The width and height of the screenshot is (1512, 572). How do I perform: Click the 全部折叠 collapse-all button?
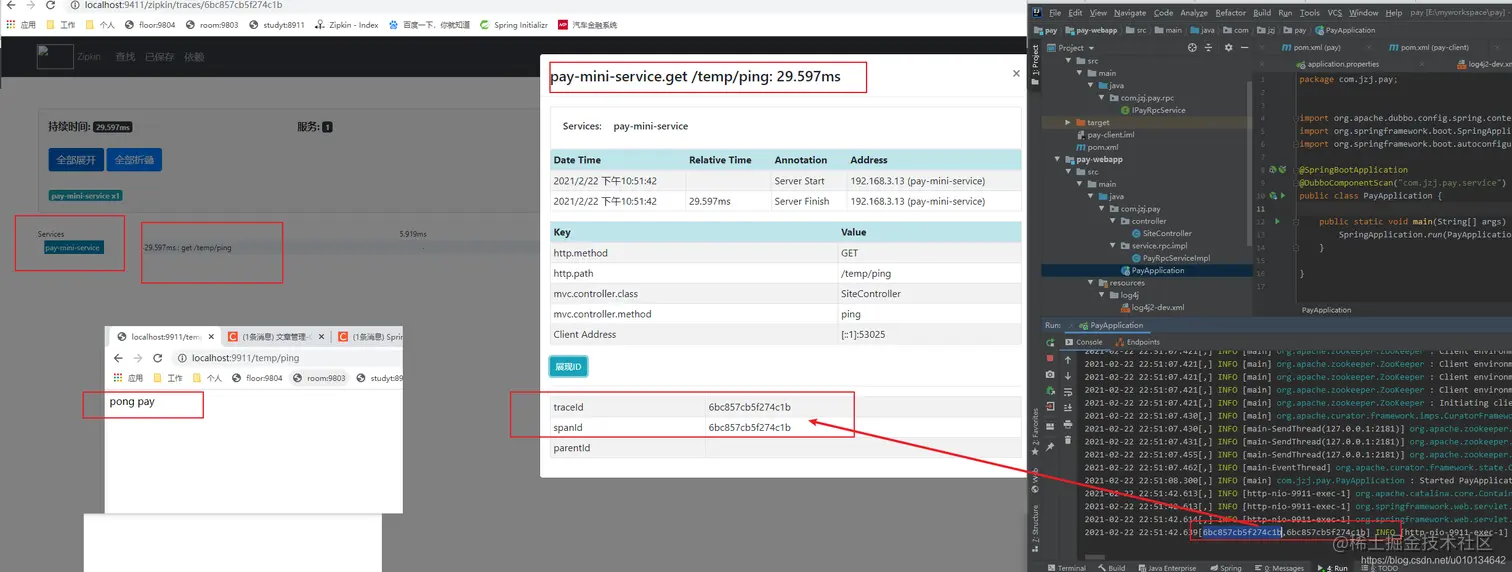134,160
